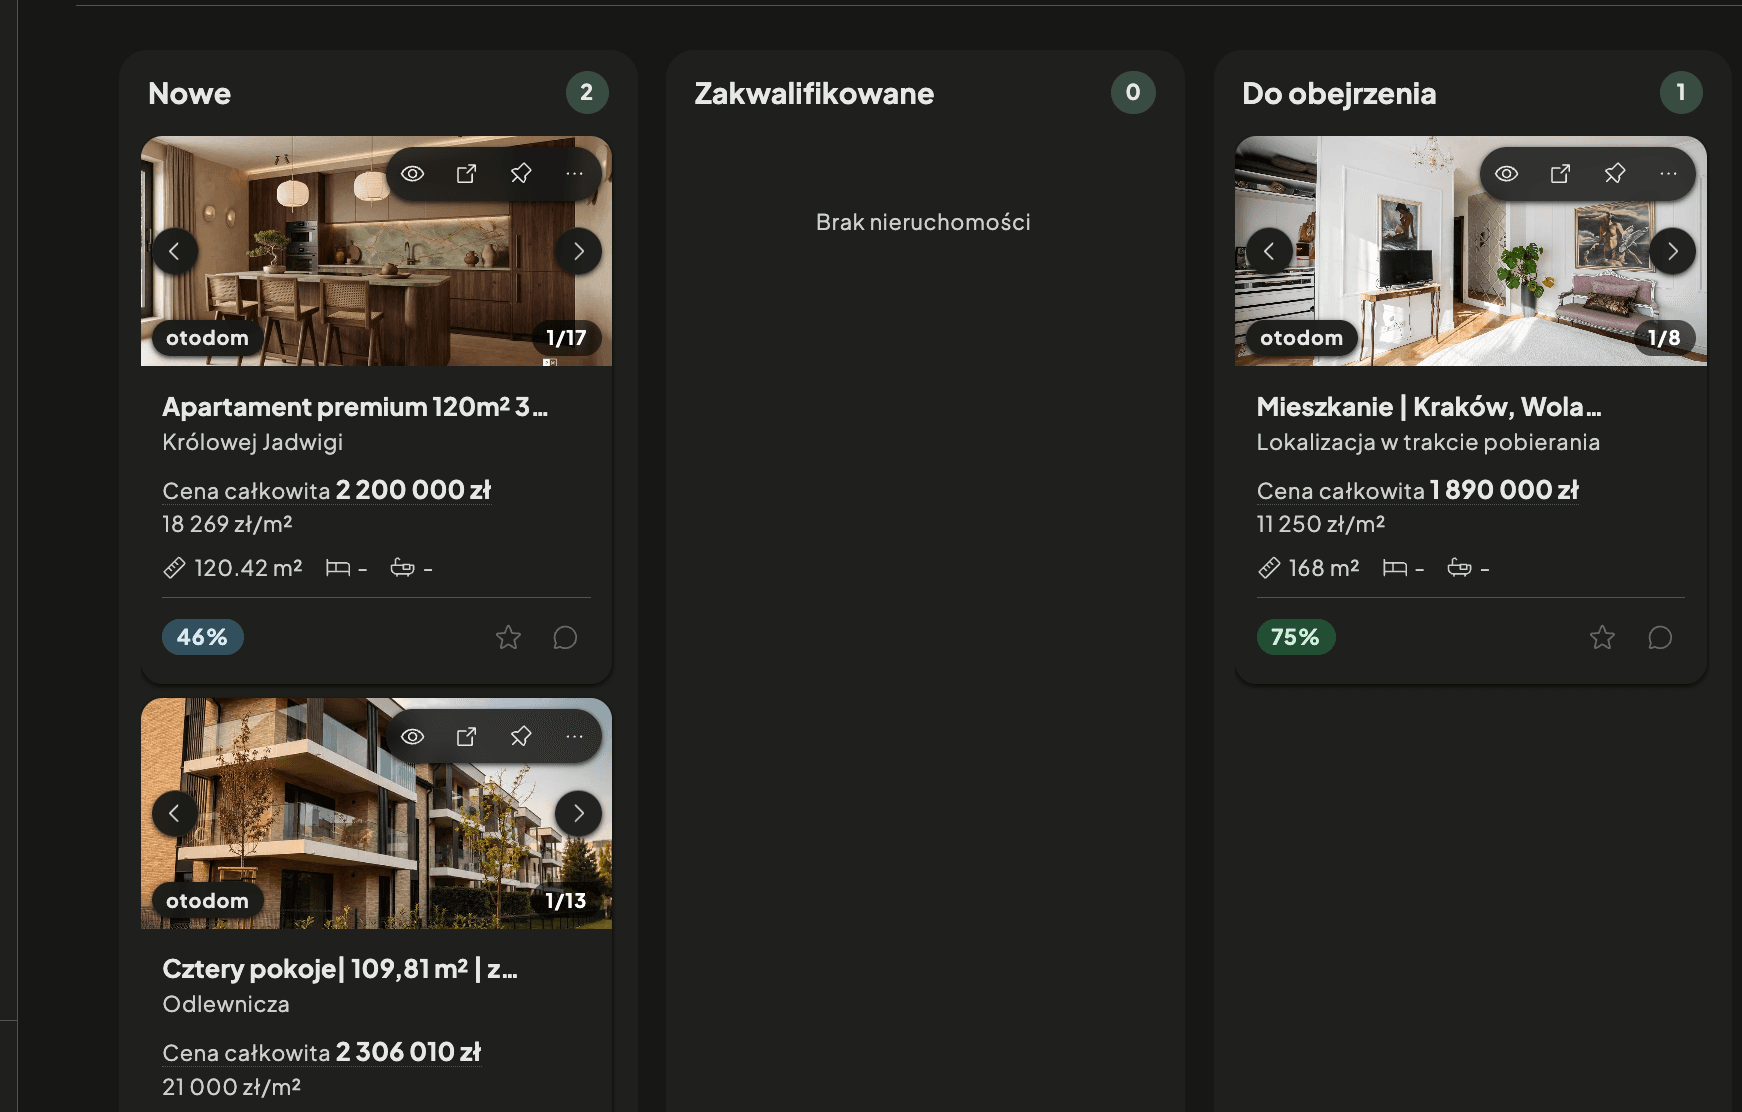Open Mieszkanie | Kraków, Wola title
This screenshot has height=1112, width=1742.
tap(1429, 407)
